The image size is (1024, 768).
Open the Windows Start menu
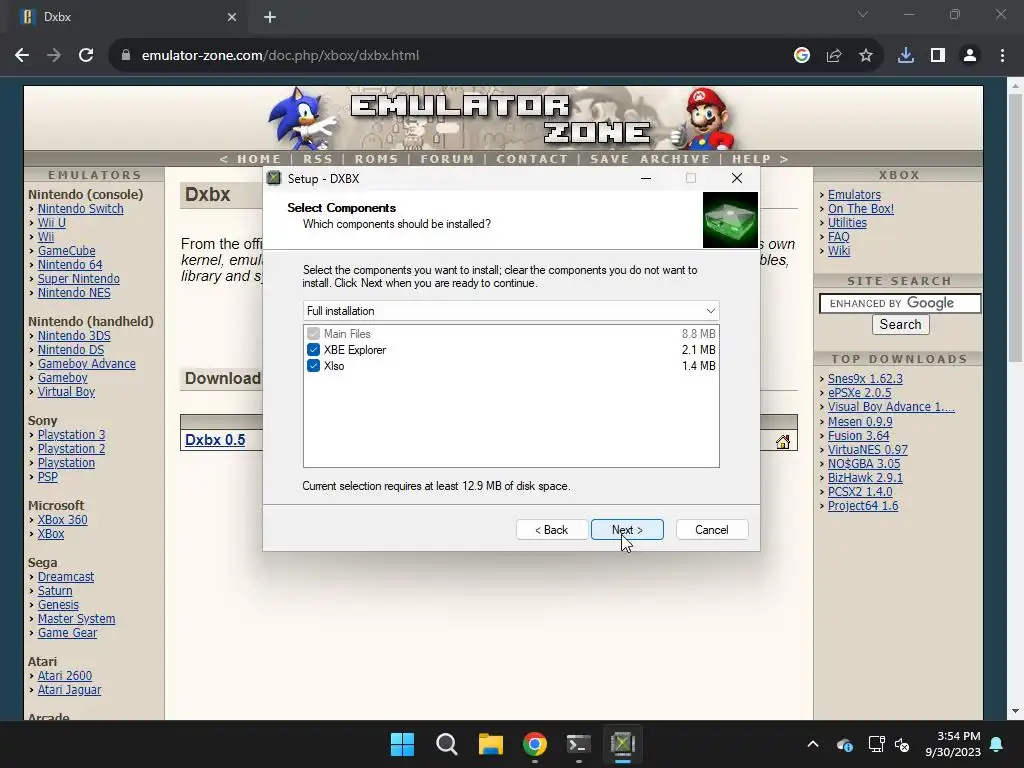[402, 744]
